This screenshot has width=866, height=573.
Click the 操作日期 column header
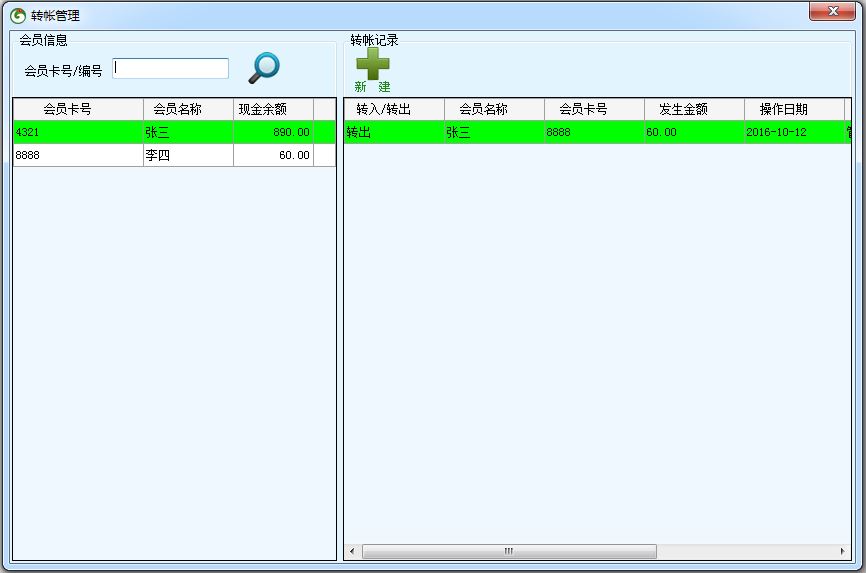(794, 109)
